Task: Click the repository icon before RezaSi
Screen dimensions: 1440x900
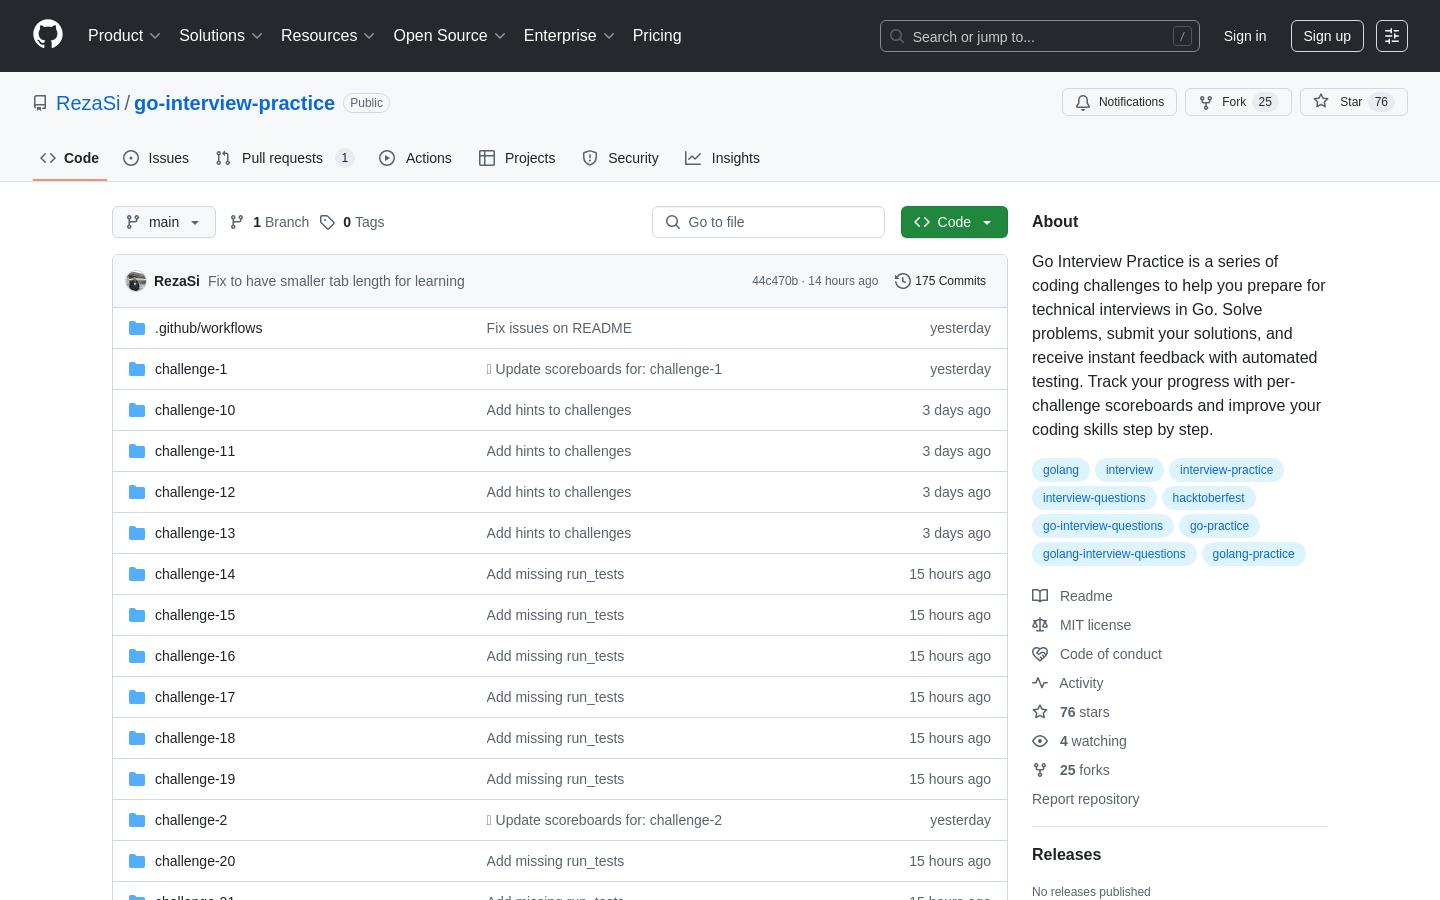Action: pos(40,103)
